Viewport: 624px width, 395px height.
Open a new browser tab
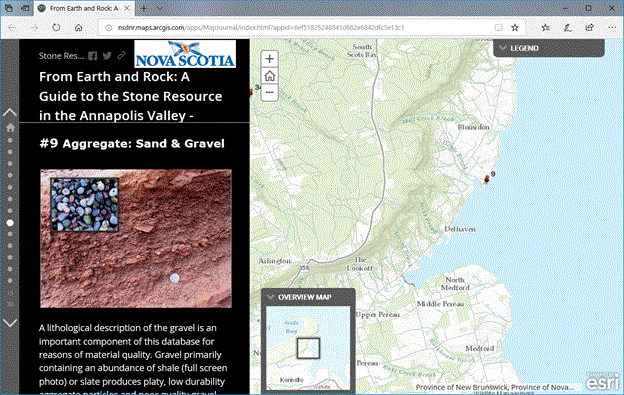point(144,8)
